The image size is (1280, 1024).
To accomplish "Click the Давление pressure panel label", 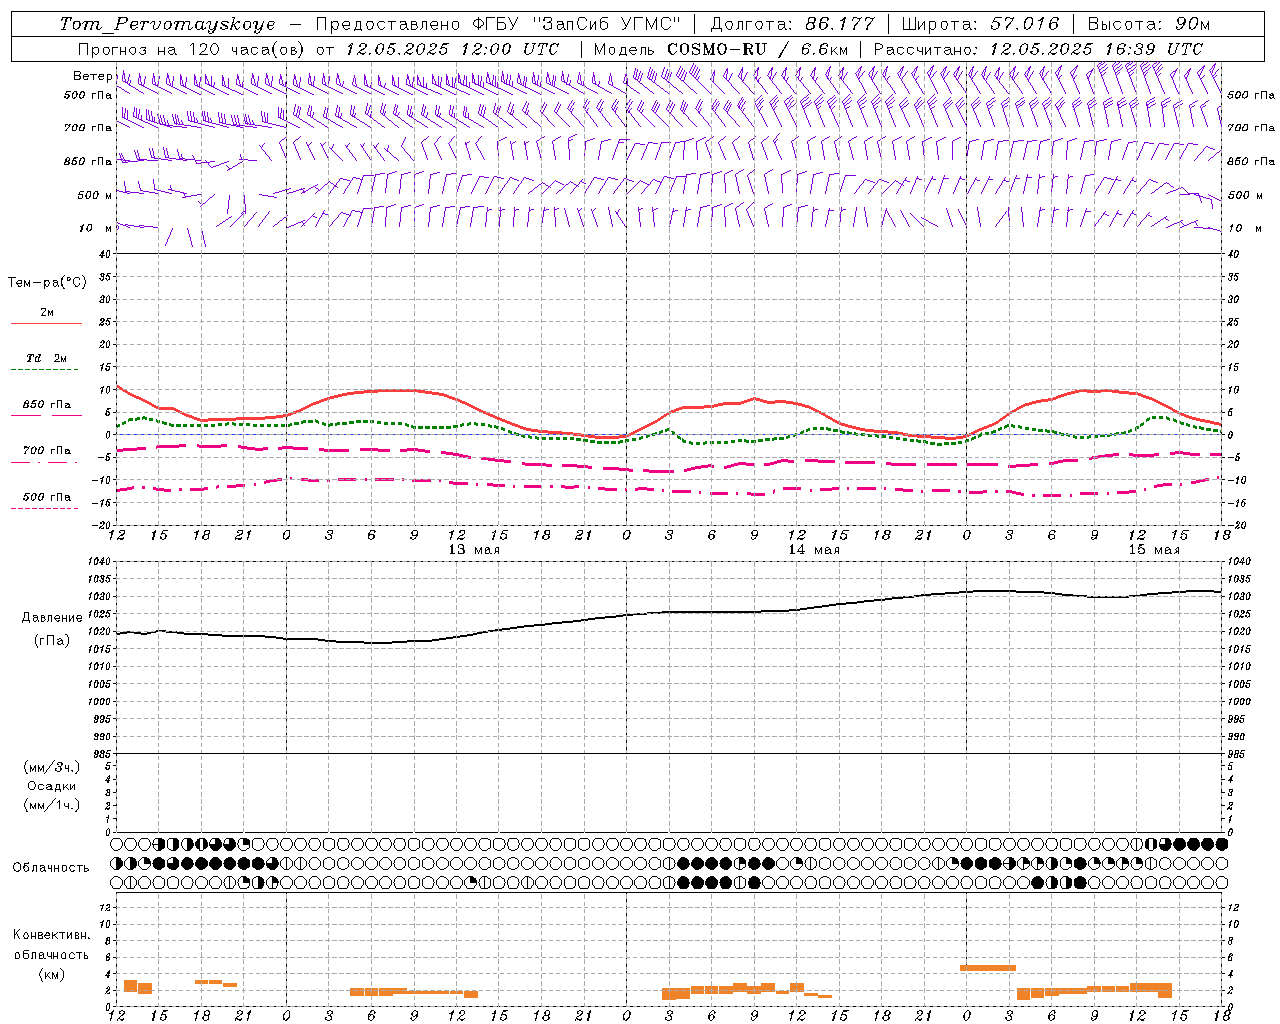I will tap(52, 618).
